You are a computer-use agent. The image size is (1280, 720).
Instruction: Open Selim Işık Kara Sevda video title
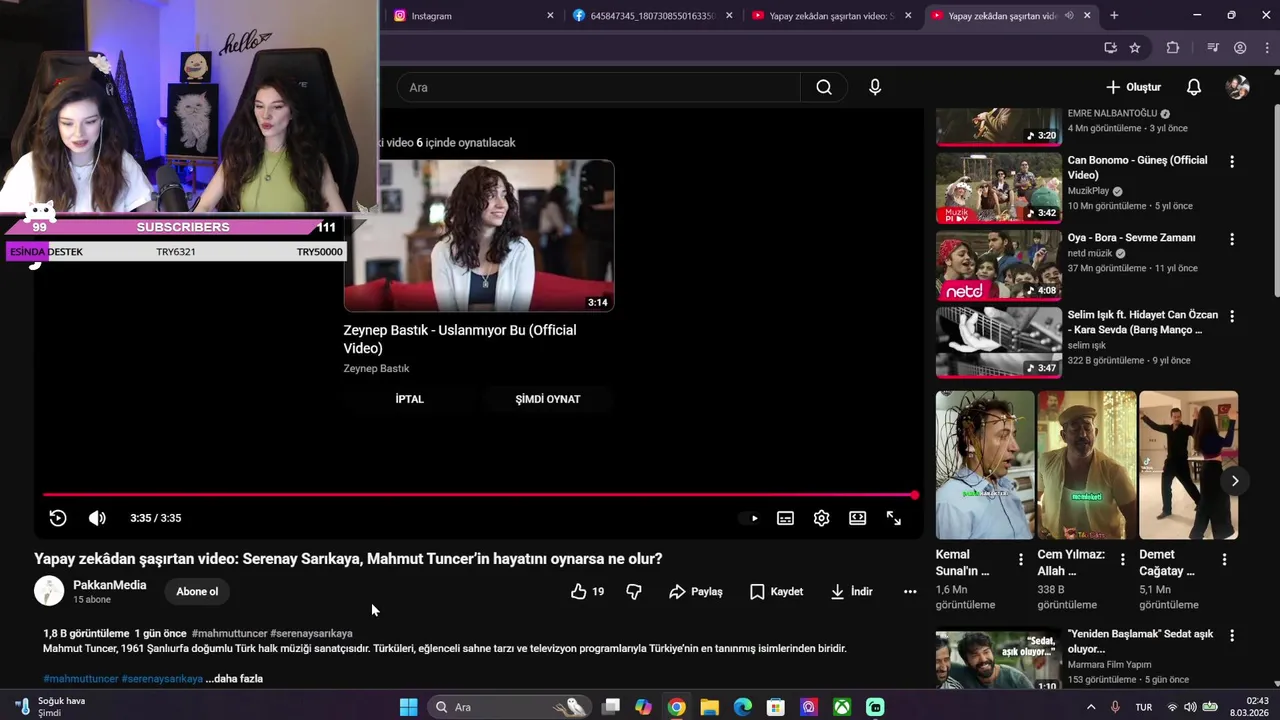(1143, 322)
